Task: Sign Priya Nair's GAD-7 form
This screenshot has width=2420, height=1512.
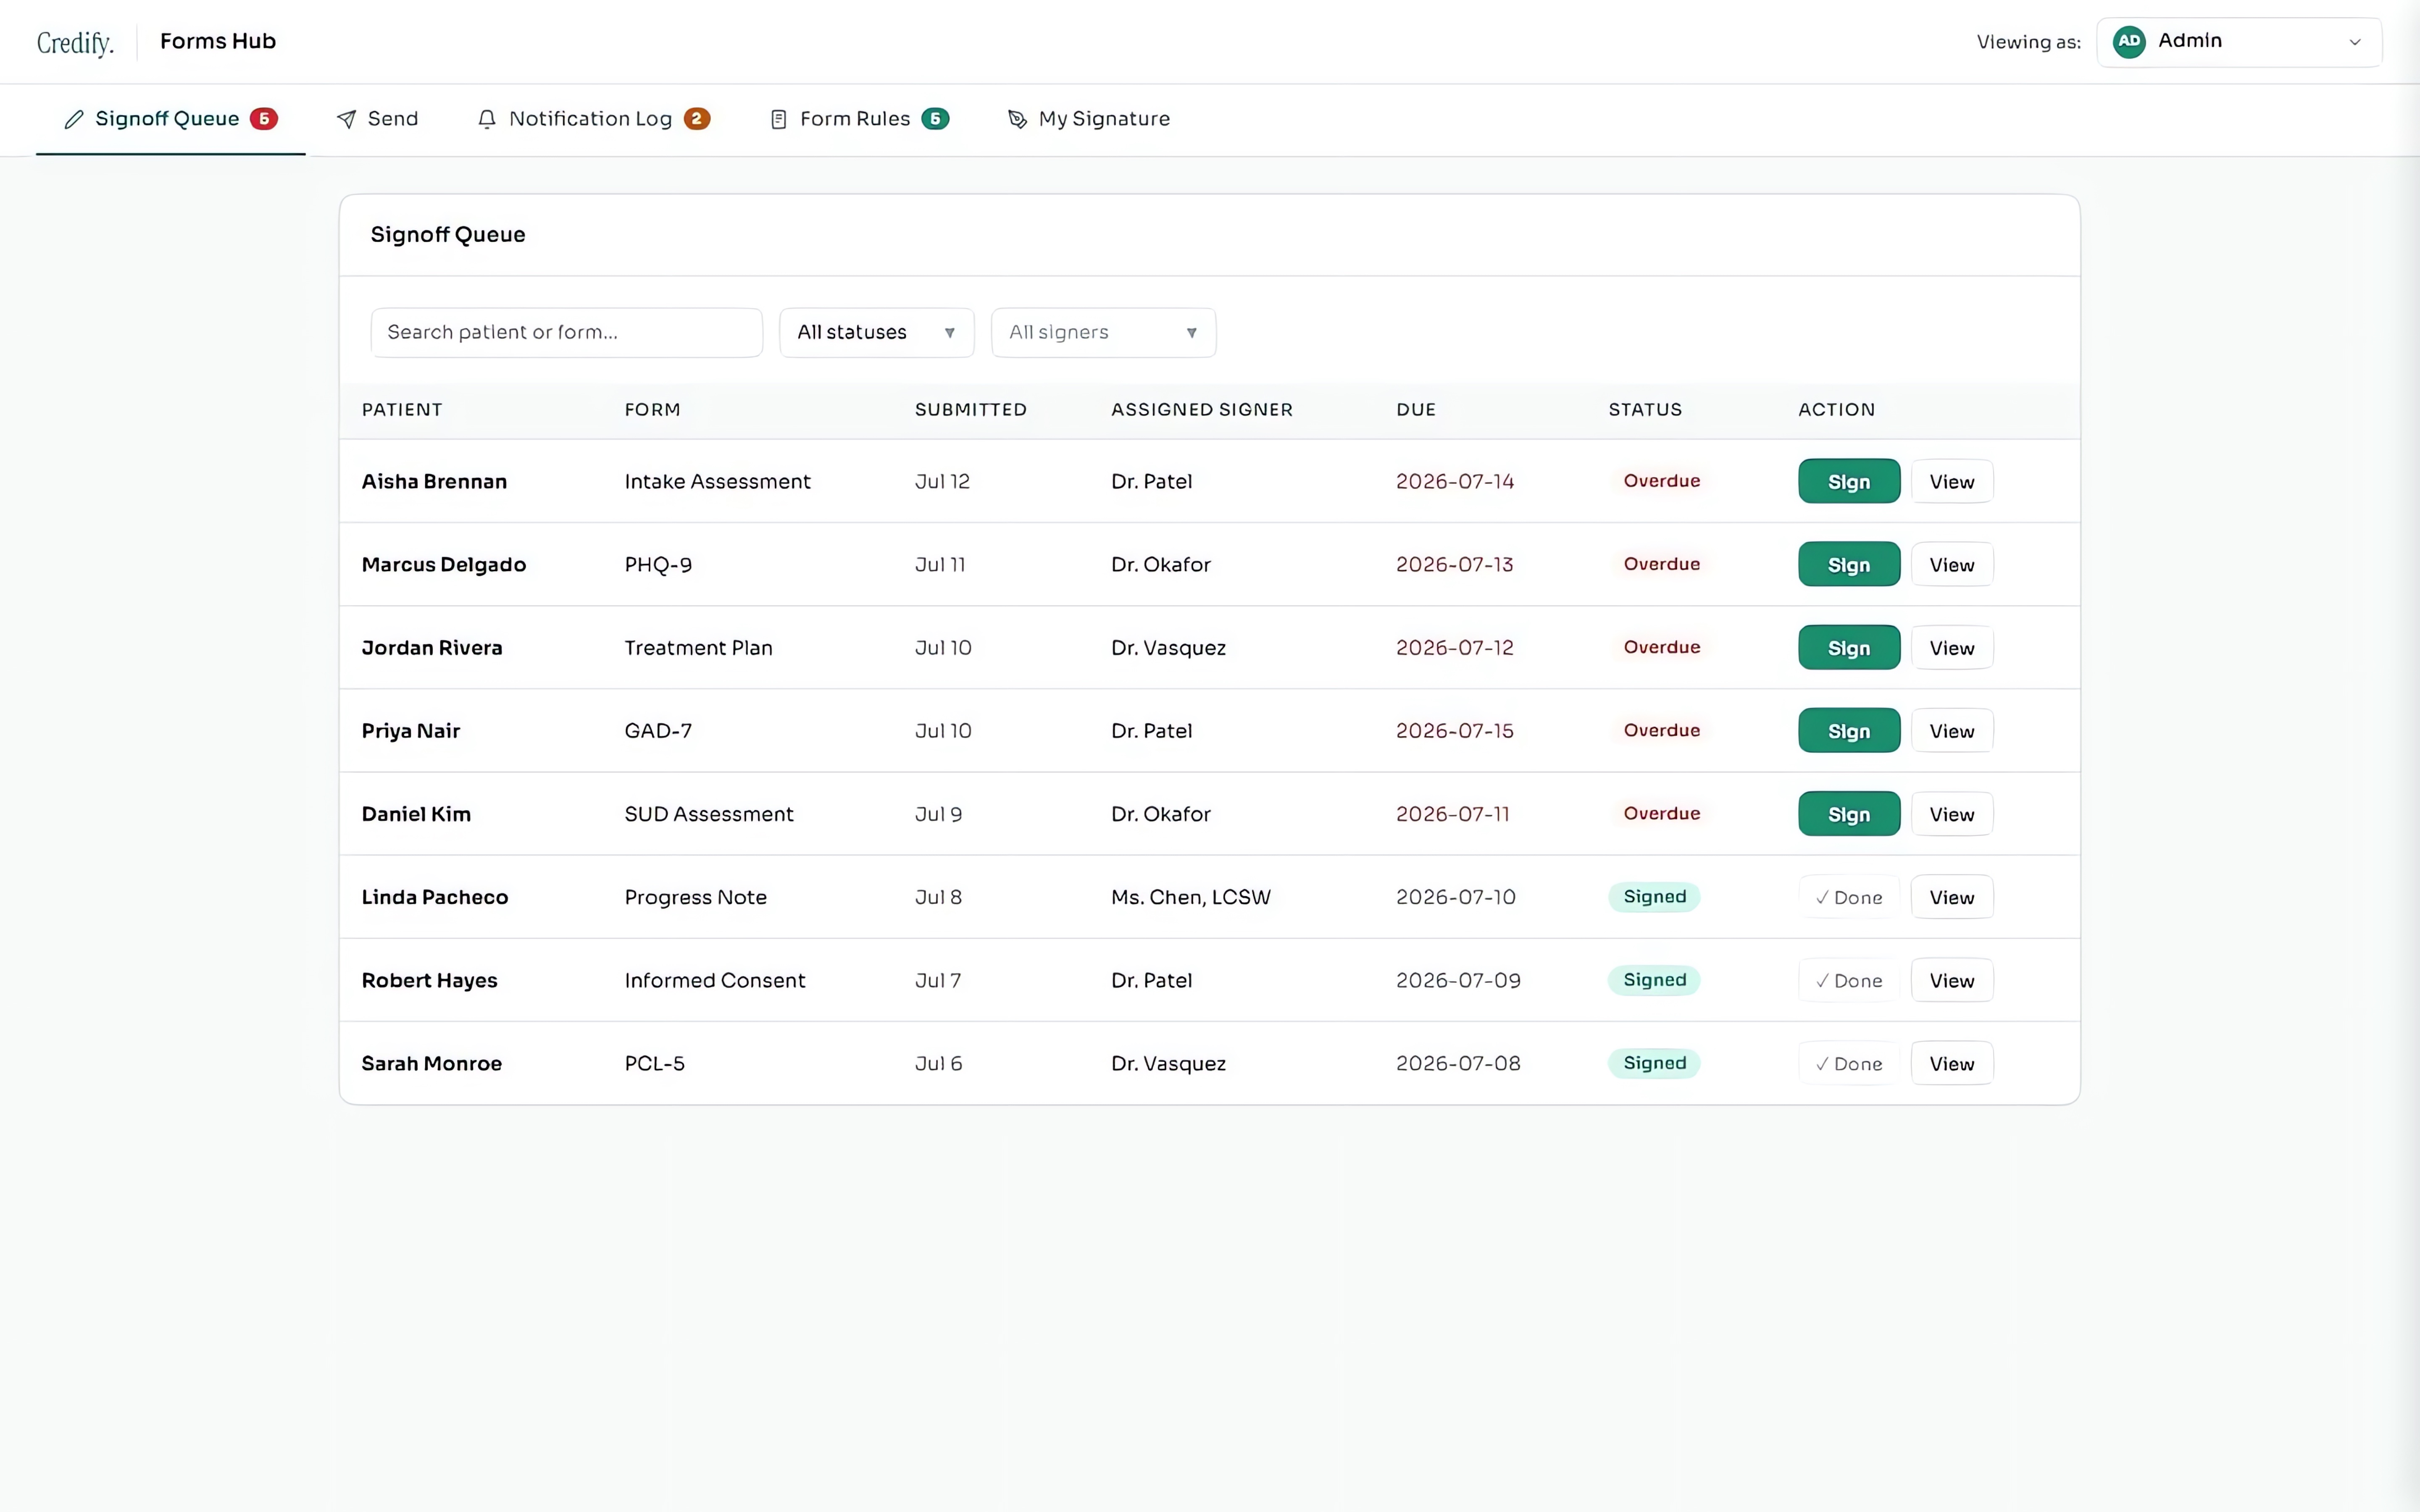Action: [1848, 730]
